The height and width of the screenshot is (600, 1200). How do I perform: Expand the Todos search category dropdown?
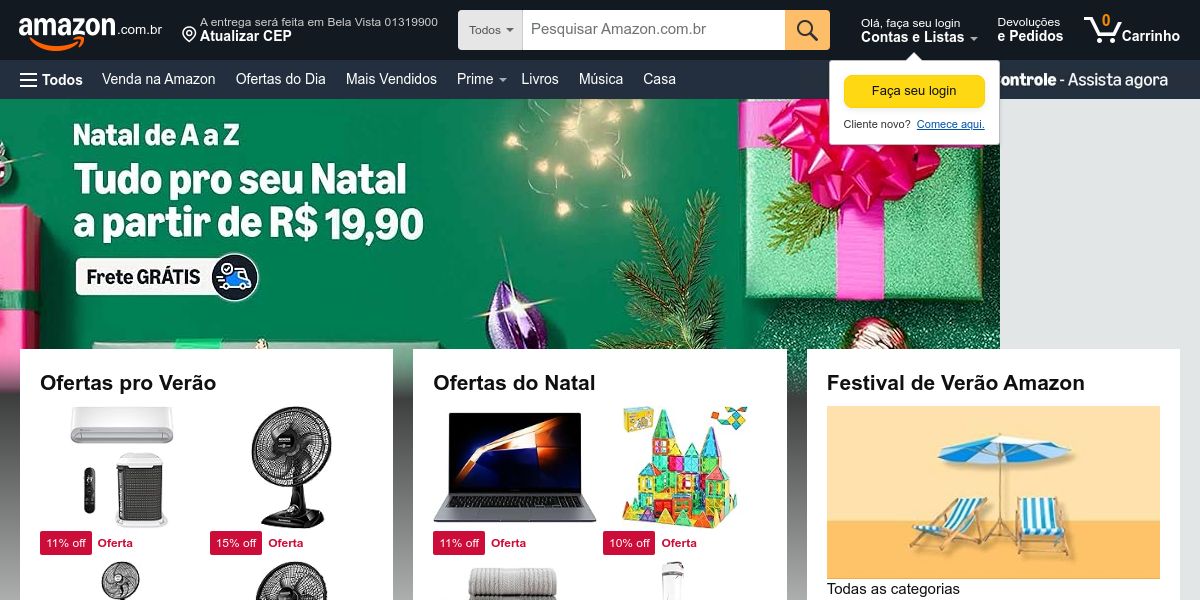(490, 30)
